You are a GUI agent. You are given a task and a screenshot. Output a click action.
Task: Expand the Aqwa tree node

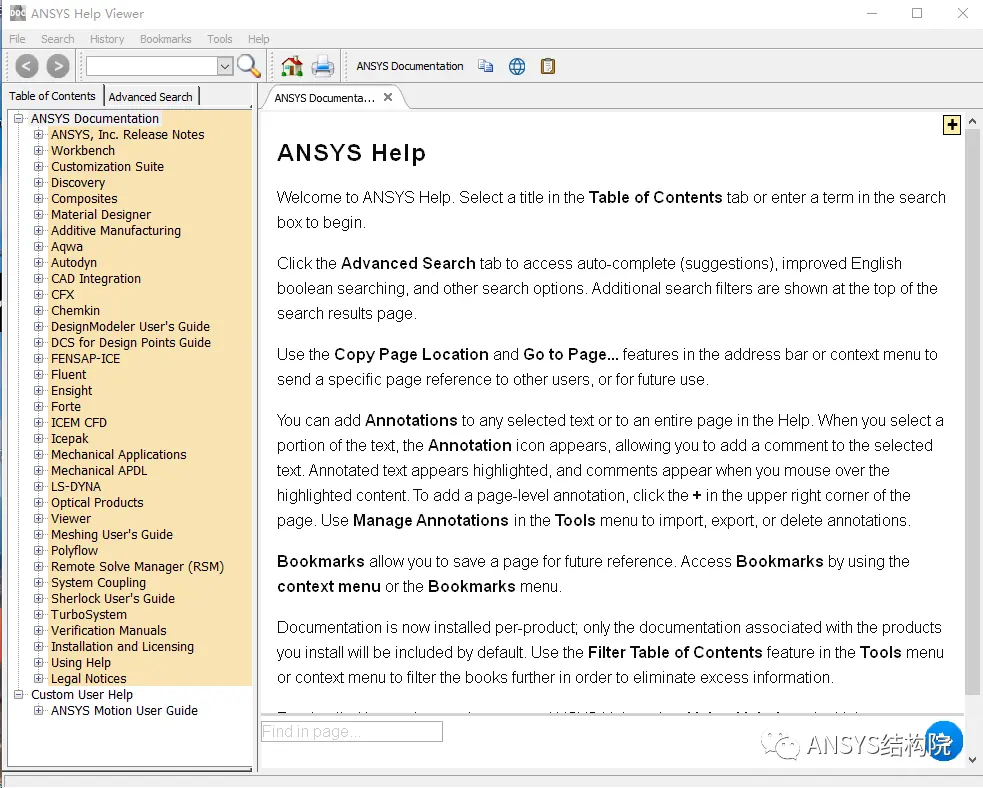point(38,246)
